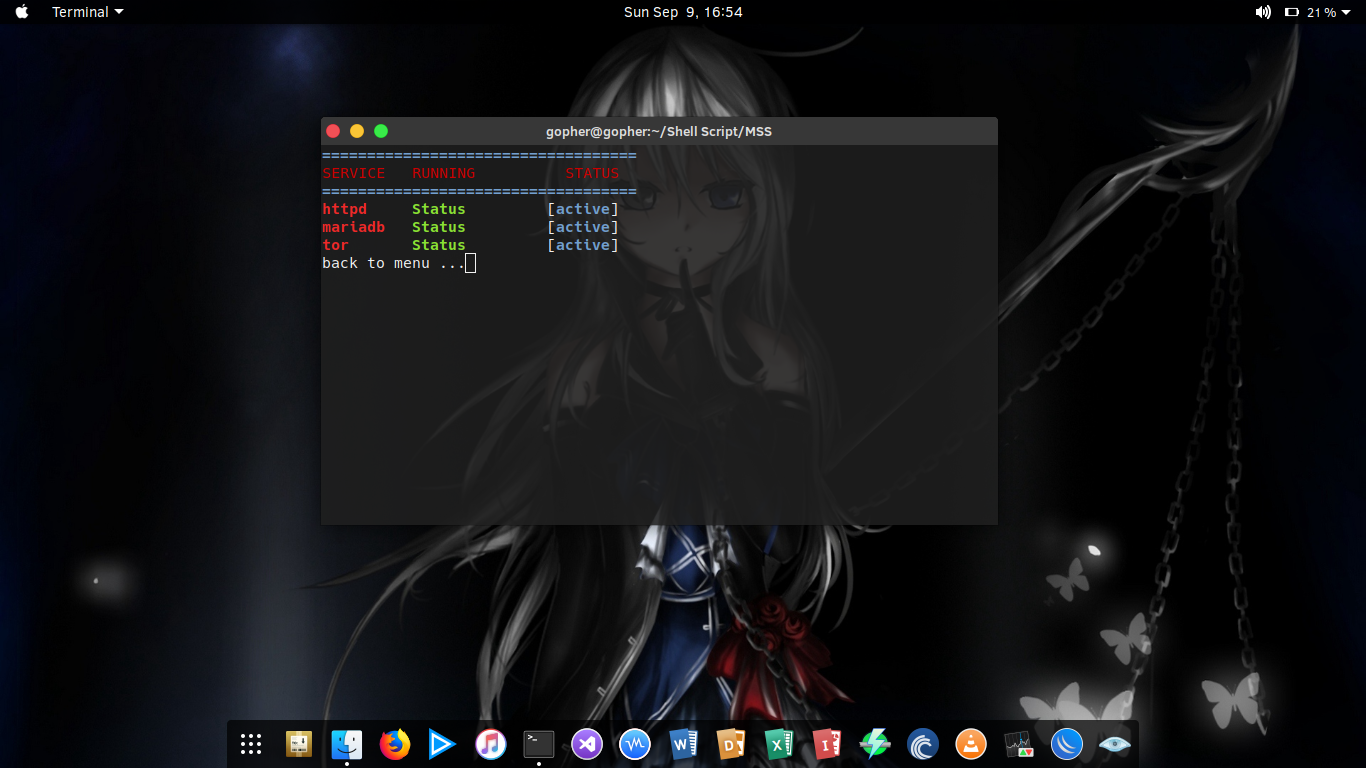Minimize the terminal with yellow button
Screen dimensions: 1366x768
pyautogui.click(x=357, y=131)
